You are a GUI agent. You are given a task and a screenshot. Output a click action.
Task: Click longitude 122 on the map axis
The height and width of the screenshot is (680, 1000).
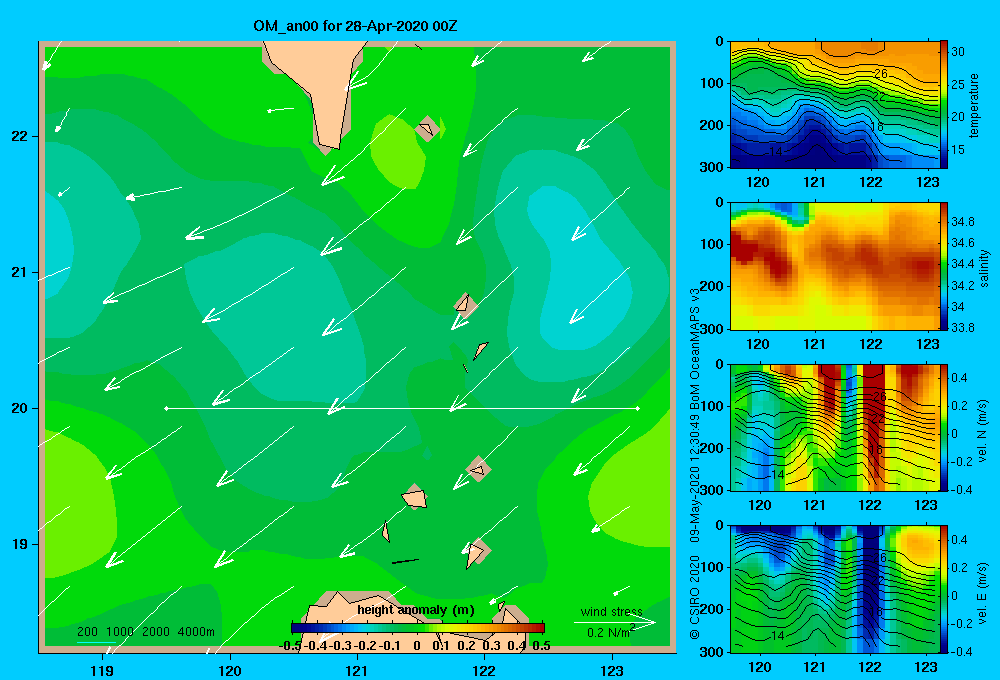point(484,670)
